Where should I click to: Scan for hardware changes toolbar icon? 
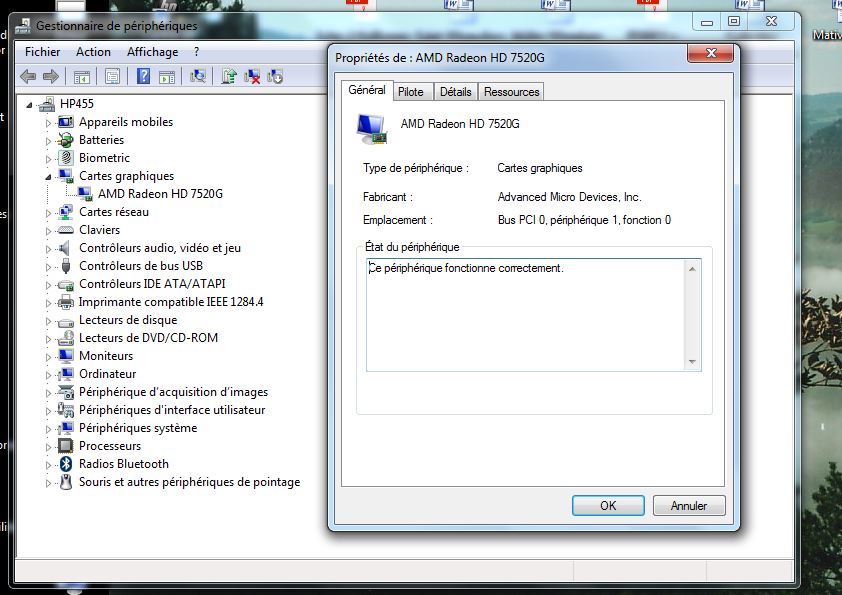(x=198, y=76)
